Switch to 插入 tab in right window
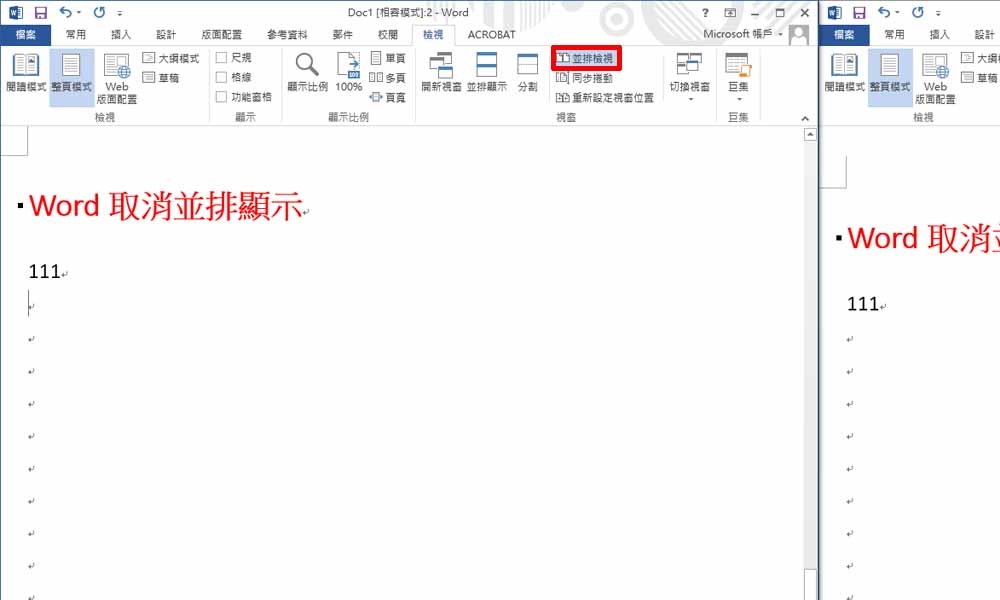This screenshot has width=1000, height=600. pyautogui.click(x=939, y=34)
